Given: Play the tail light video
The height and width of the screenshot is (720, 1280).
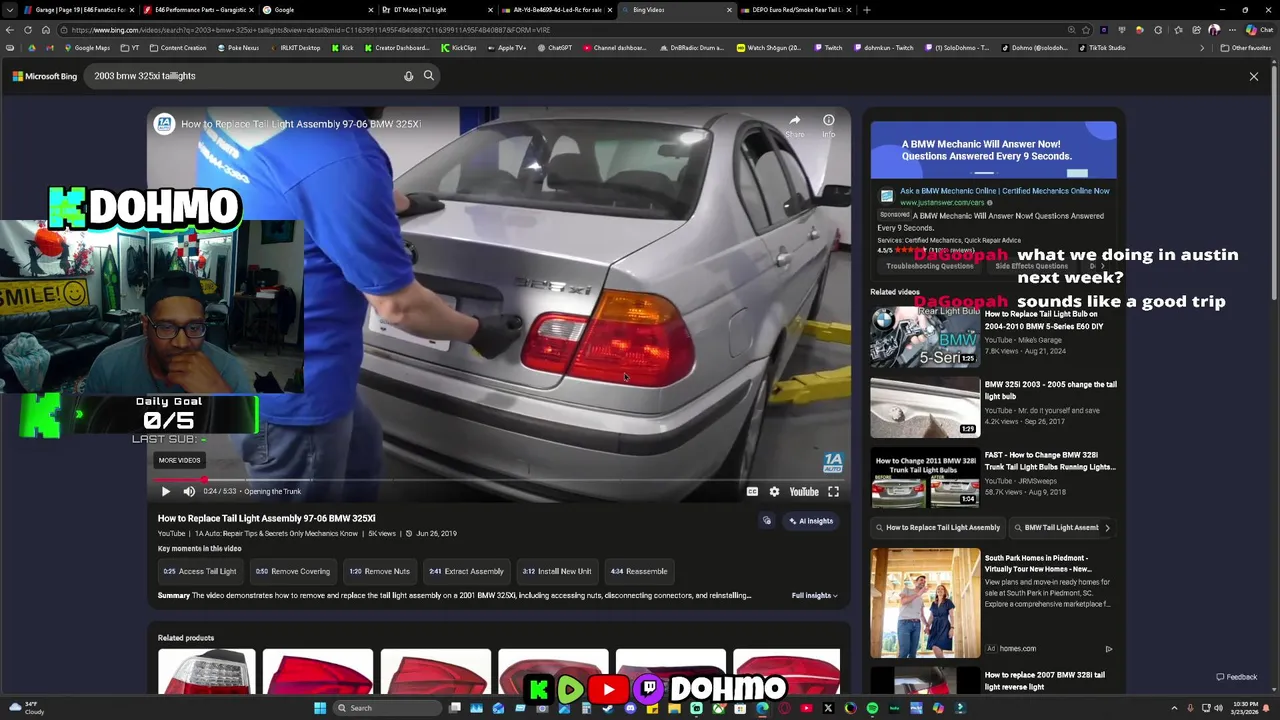Looking at the screenshot, I should tap(166, 491).
